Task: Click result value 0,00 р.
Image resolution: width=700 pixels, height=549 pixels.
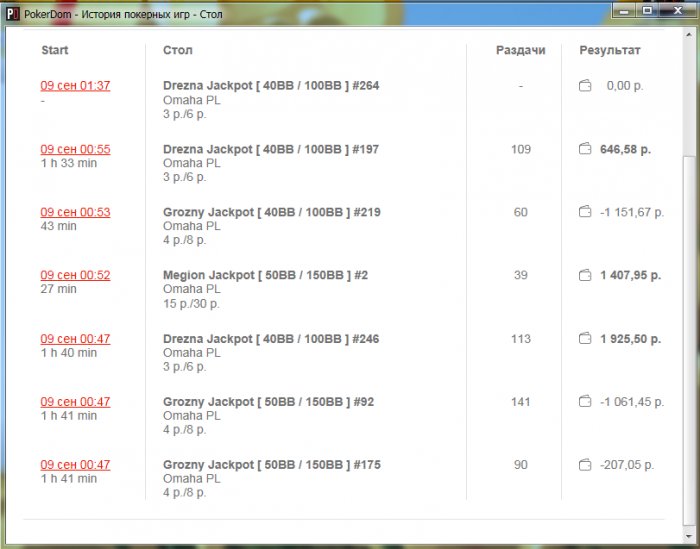Action: [x=625, y=85]
